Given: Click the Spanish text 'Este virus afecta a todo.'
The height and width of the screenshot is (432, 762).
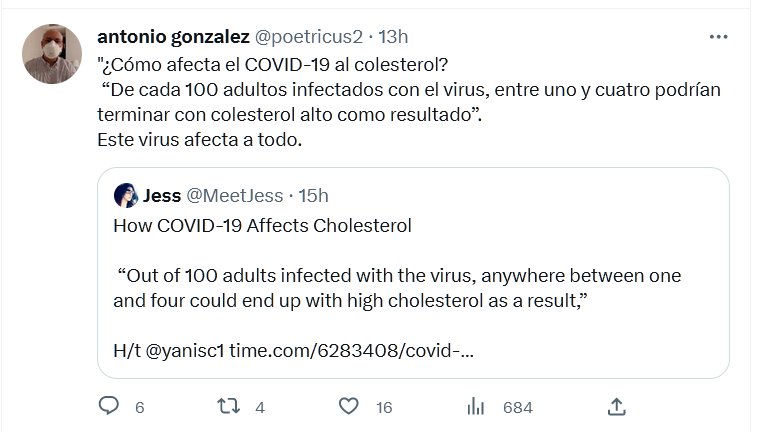Looking at the screenshot, I should [198, 139].
